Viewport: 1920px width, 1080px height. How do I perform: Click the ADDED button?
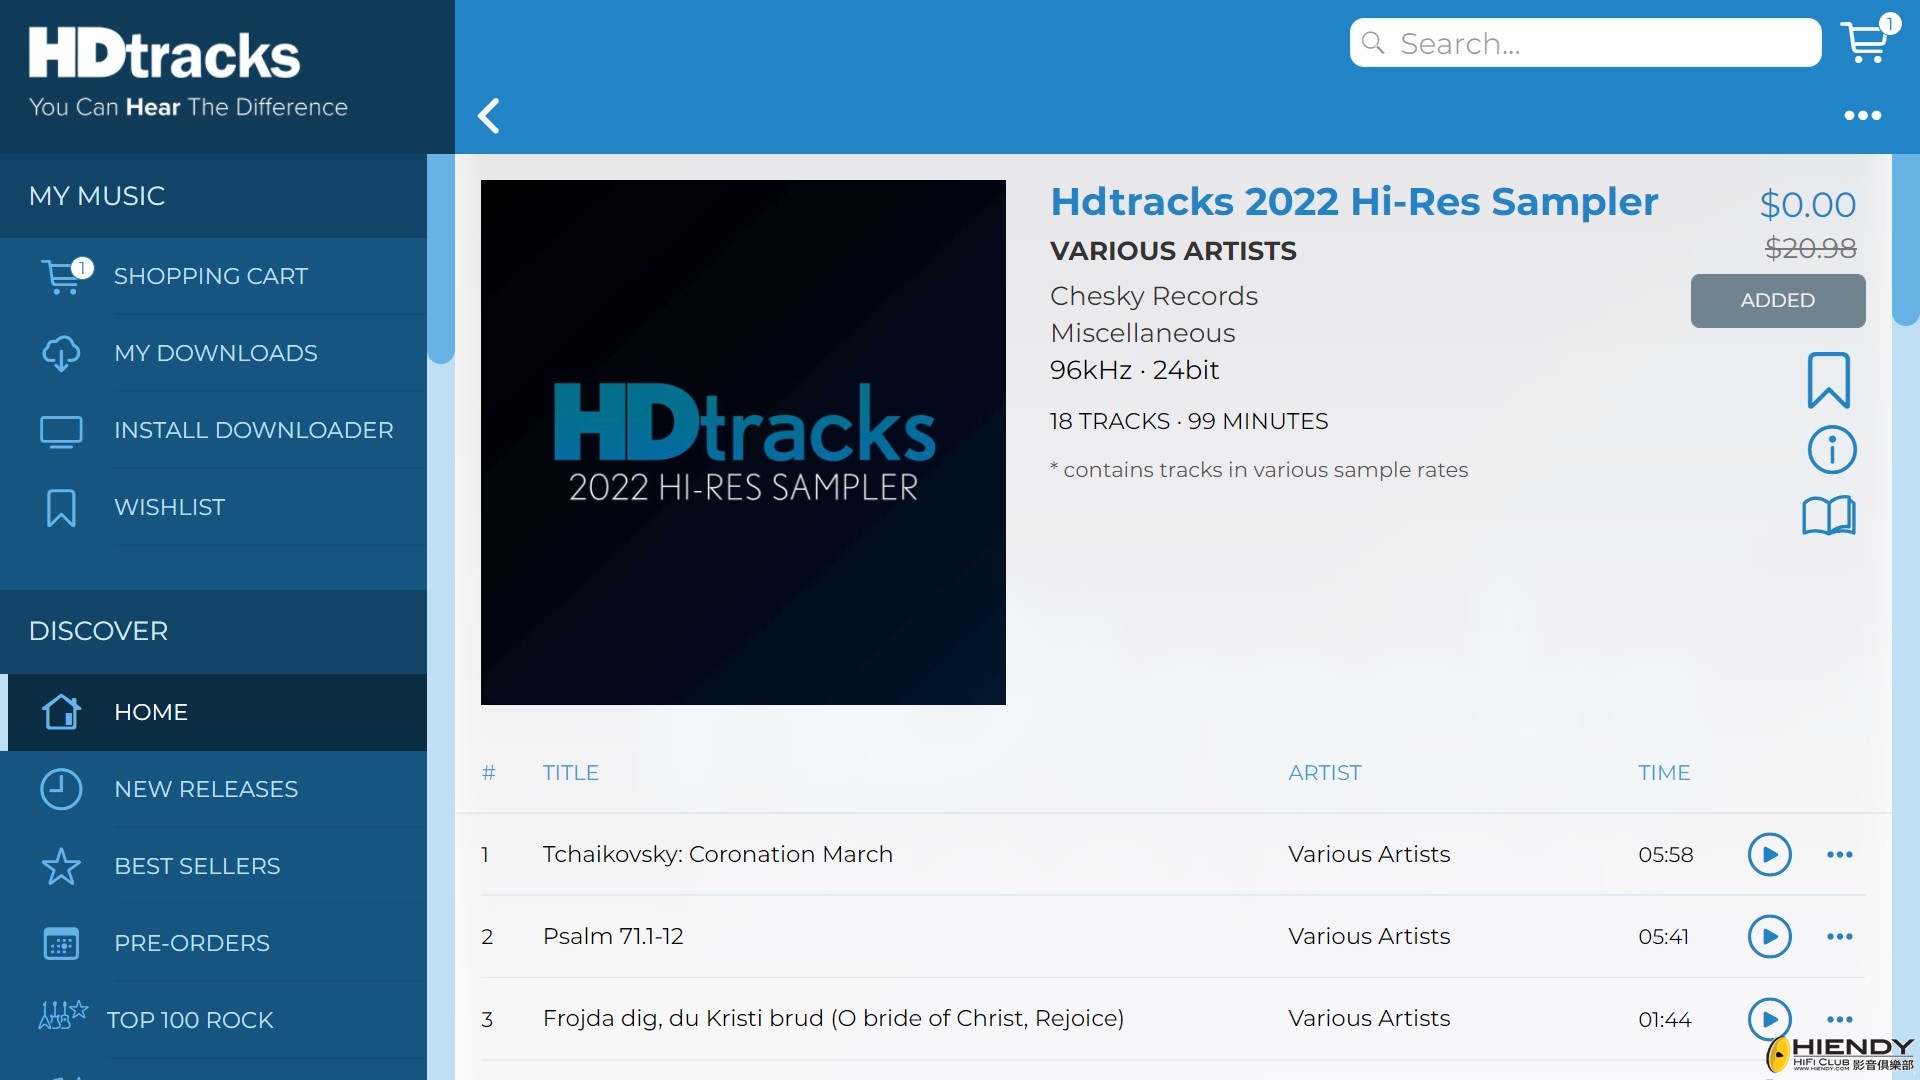pos(1777,300)
